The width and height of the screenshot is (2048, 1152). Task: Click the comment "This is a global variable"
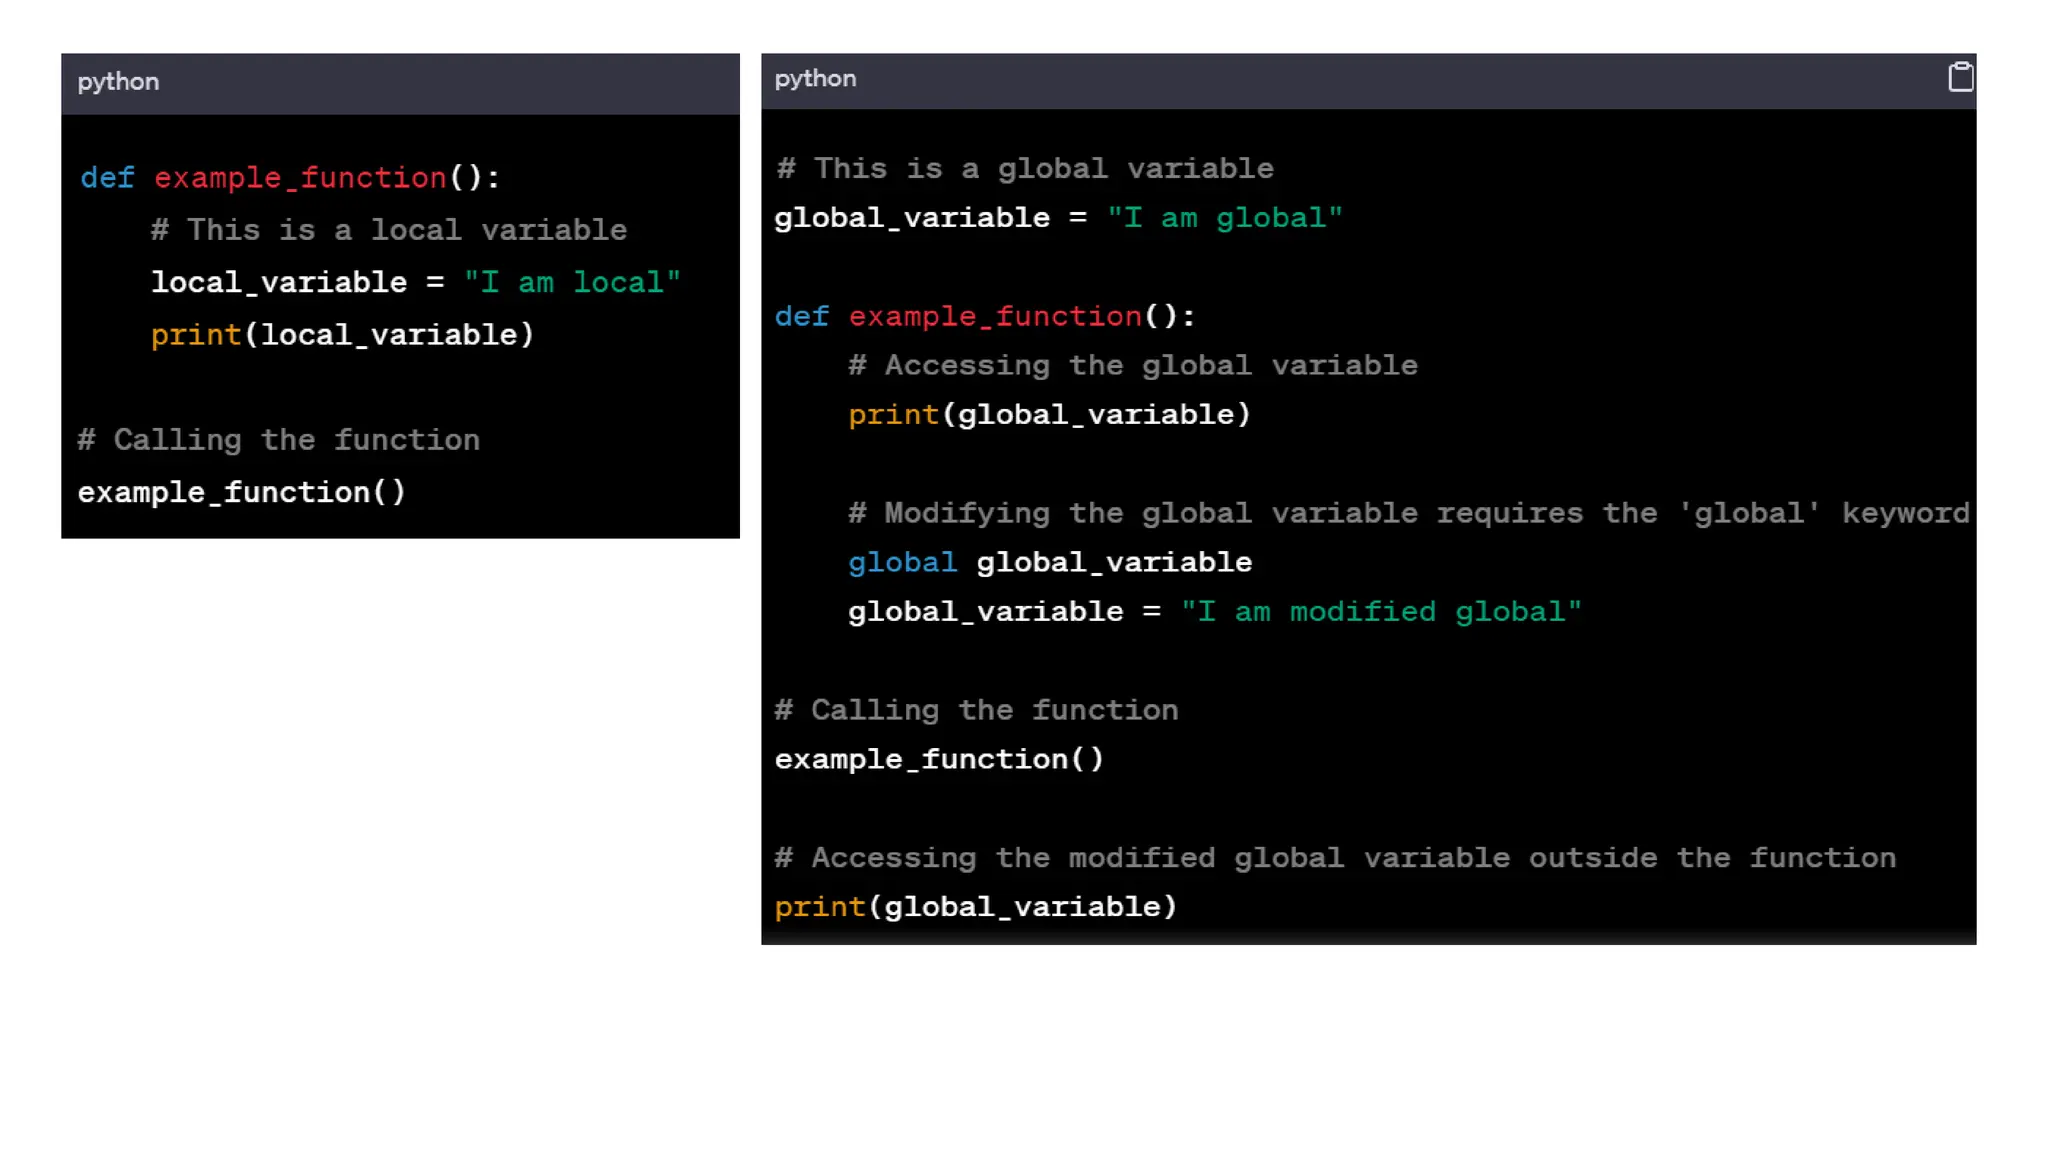point(1025,168)
